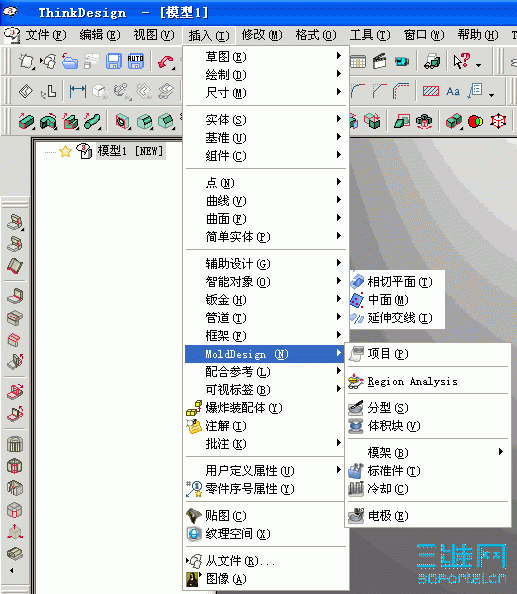Click the clapperboard icon

379,61
